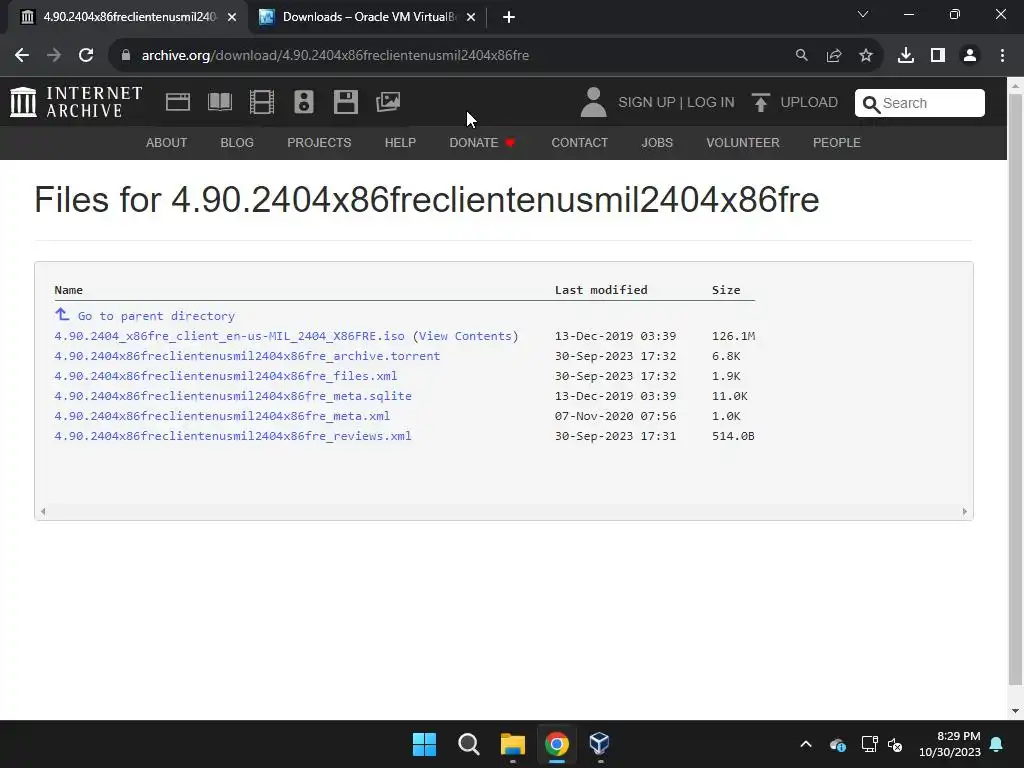This screenshot has width=1024, height=768.
Task: Open the Chrome profile icon
Action: click(x=970, y=56)
